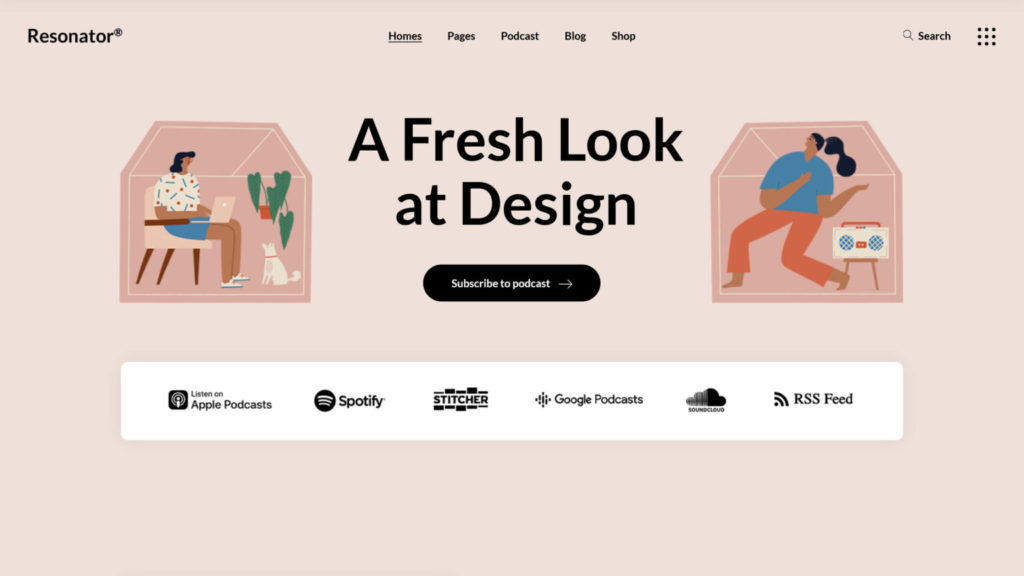Image resolution: width=1024 pixels, height=576 pixels.
Task: Open the Spotify logo
Action: [349, 400]
